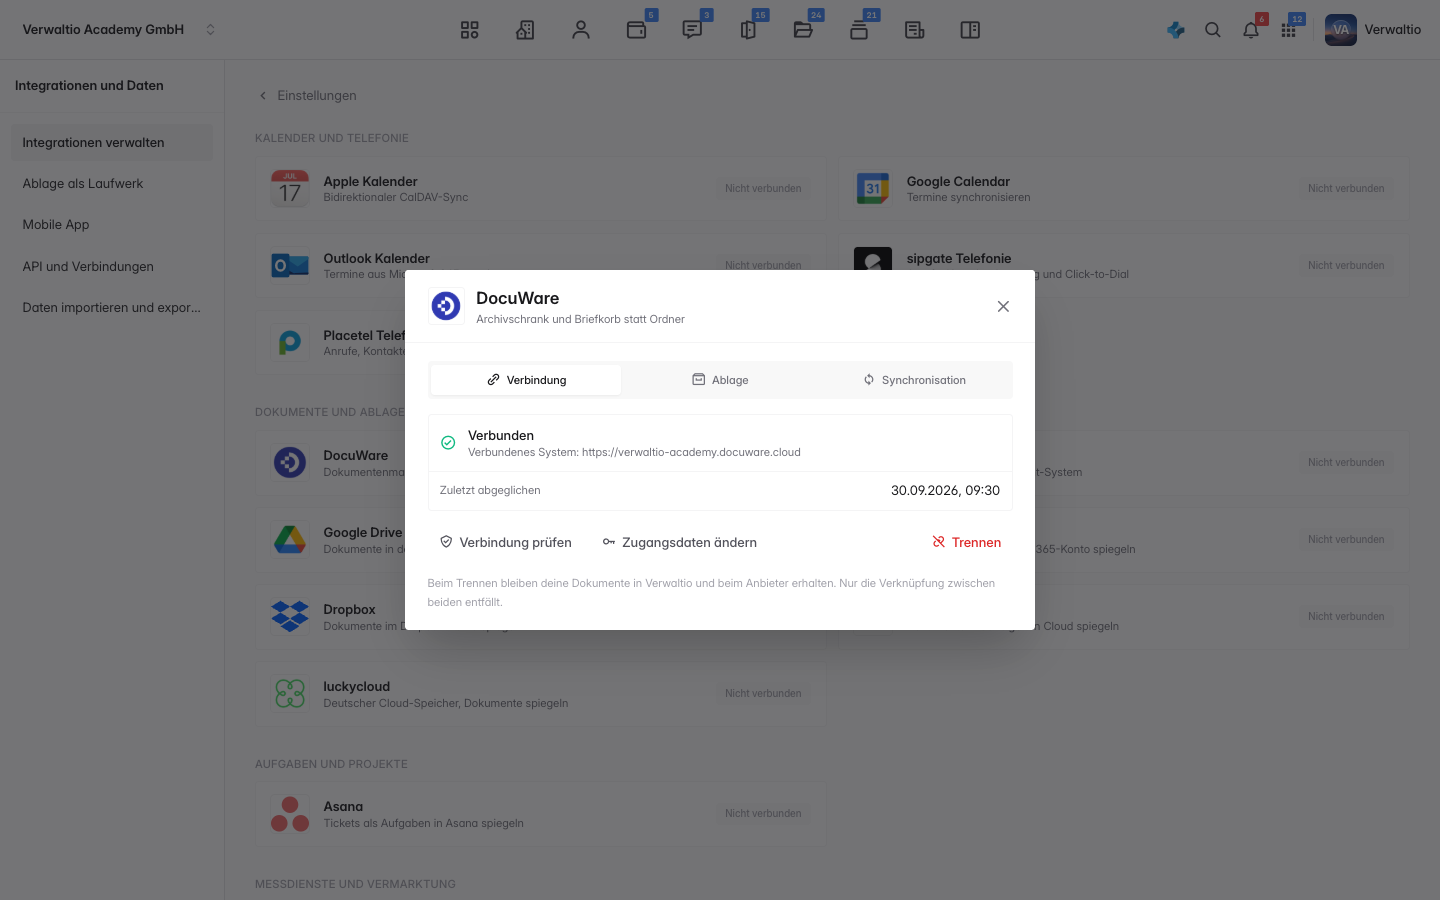Open the door icon with badge 15
Image resolution: width=1440 pixels, height=900 pixels.
pos(748,30)
